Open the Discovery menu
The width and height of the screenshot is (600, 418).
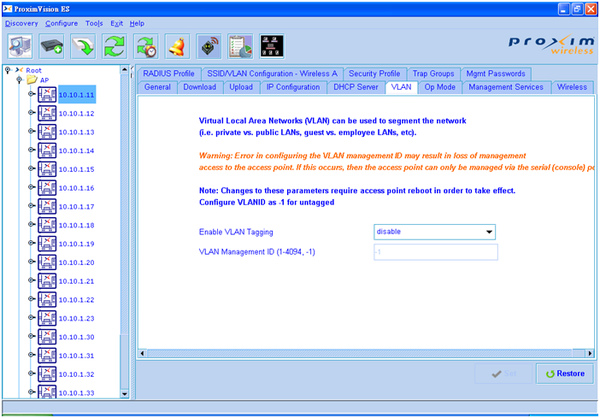click(x=21, y=23)
